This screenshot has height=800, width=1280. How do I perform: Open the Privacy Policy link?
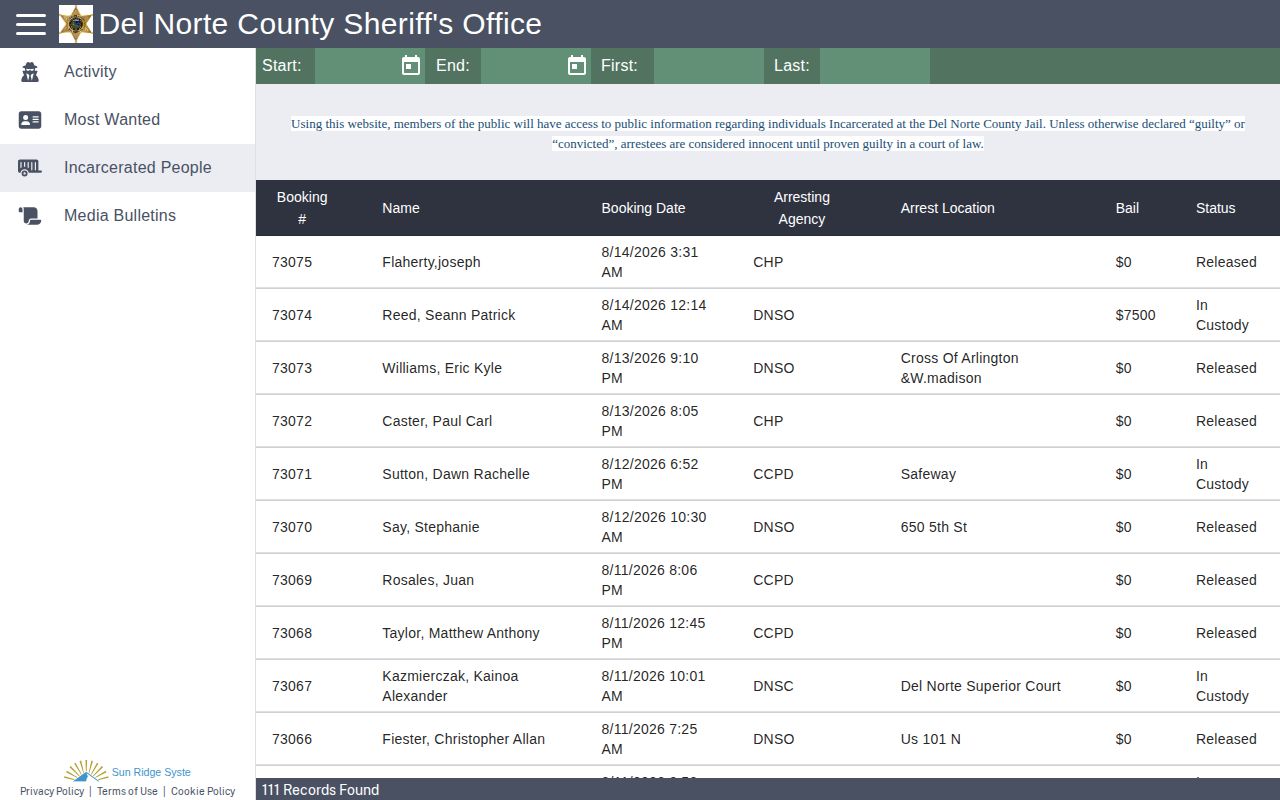52,791
